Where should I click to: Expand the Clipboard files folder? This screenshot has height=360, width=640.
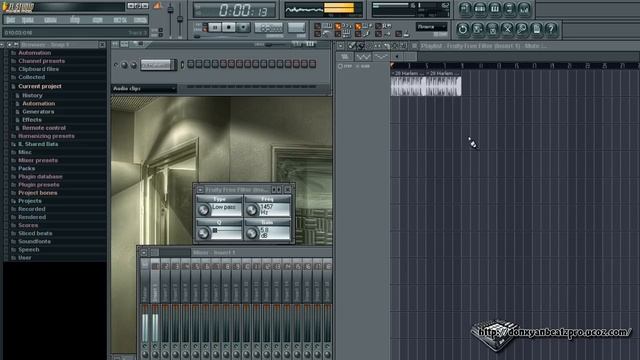(38, 69)
